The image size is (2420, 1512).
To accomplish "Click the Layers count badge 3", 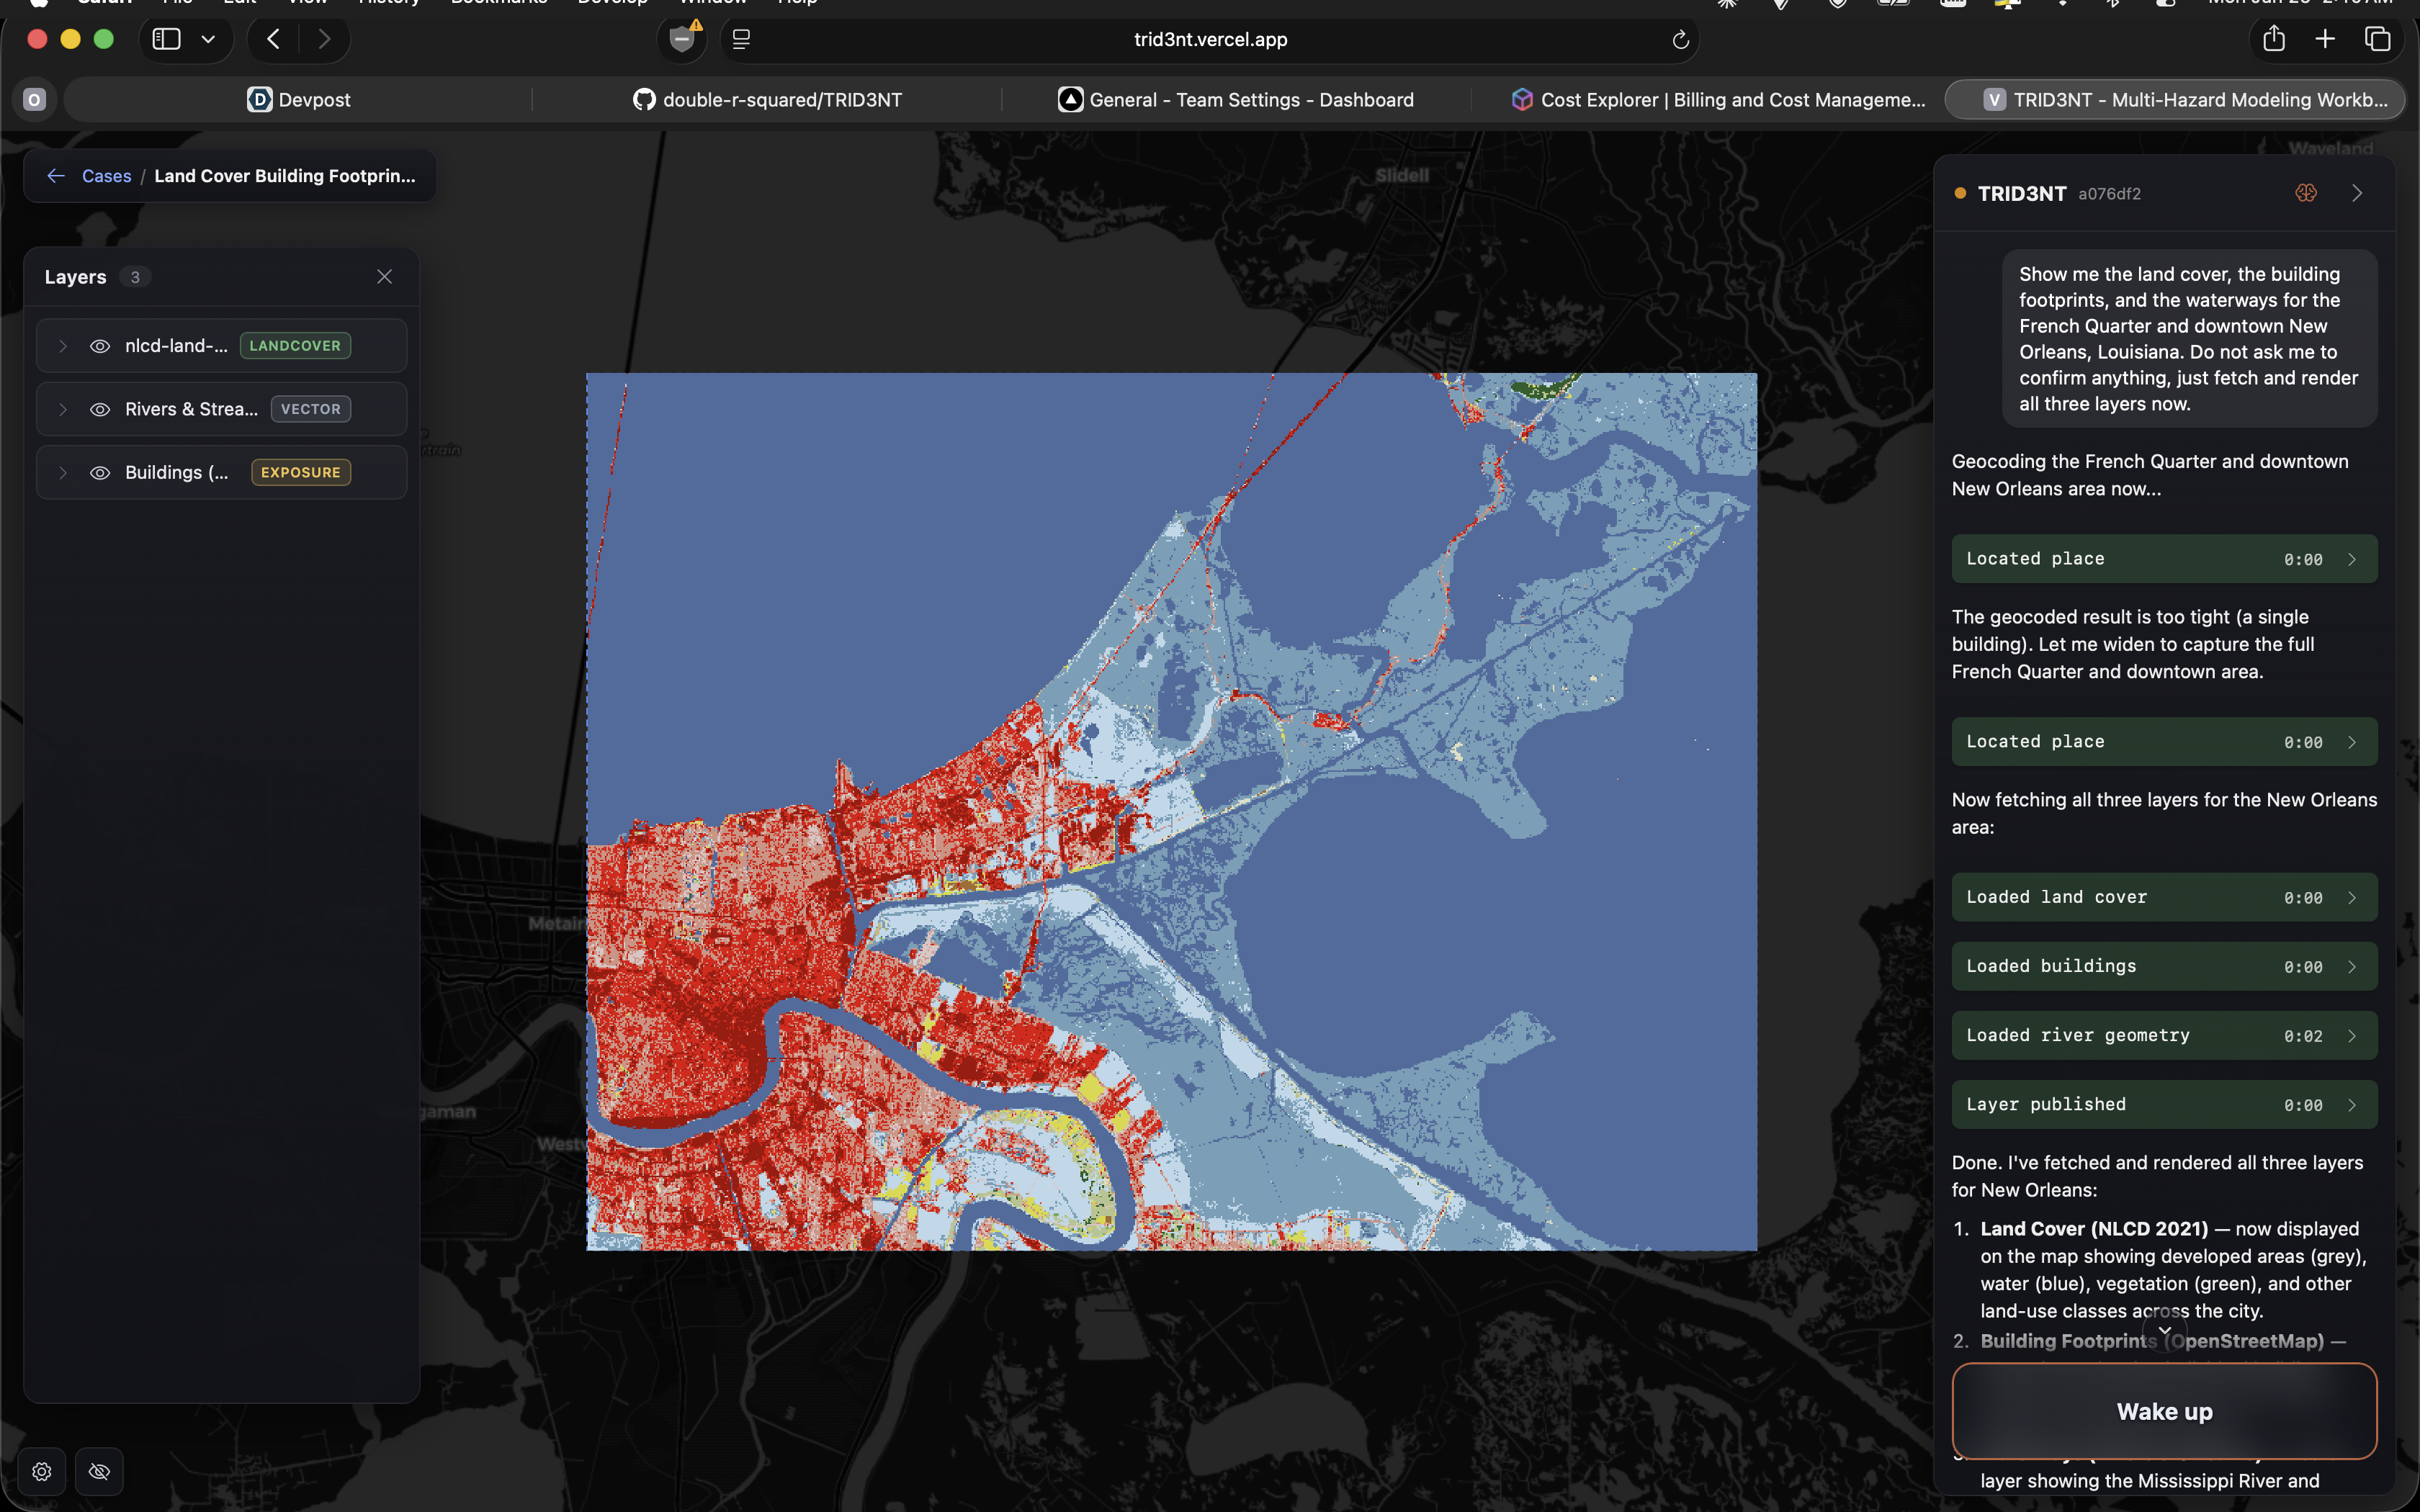I will coord(135,277).
